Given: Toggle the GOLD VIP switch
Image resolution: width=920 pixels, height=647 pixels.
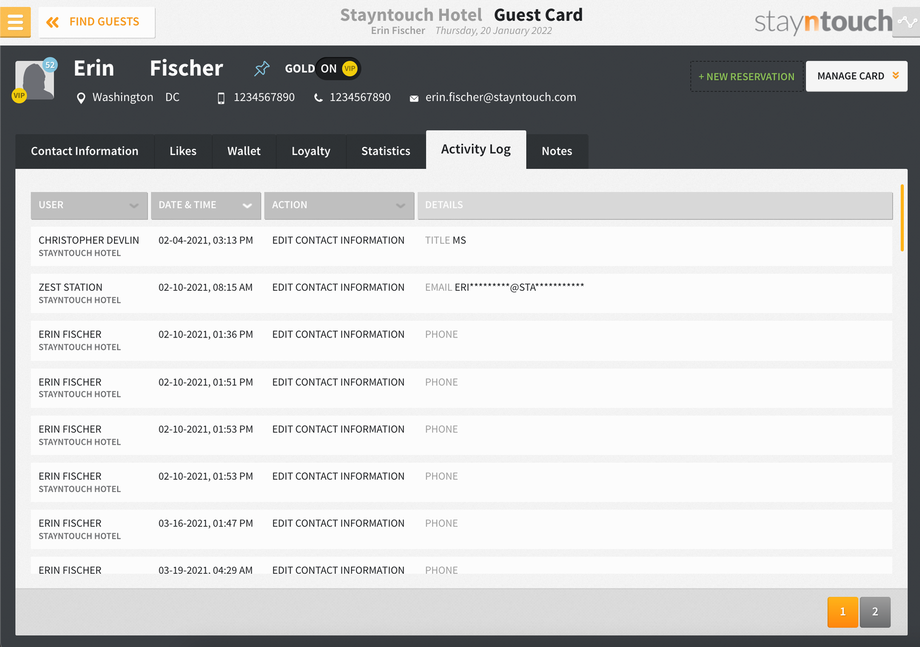Looking at the screenshot, I should [338, 69].
